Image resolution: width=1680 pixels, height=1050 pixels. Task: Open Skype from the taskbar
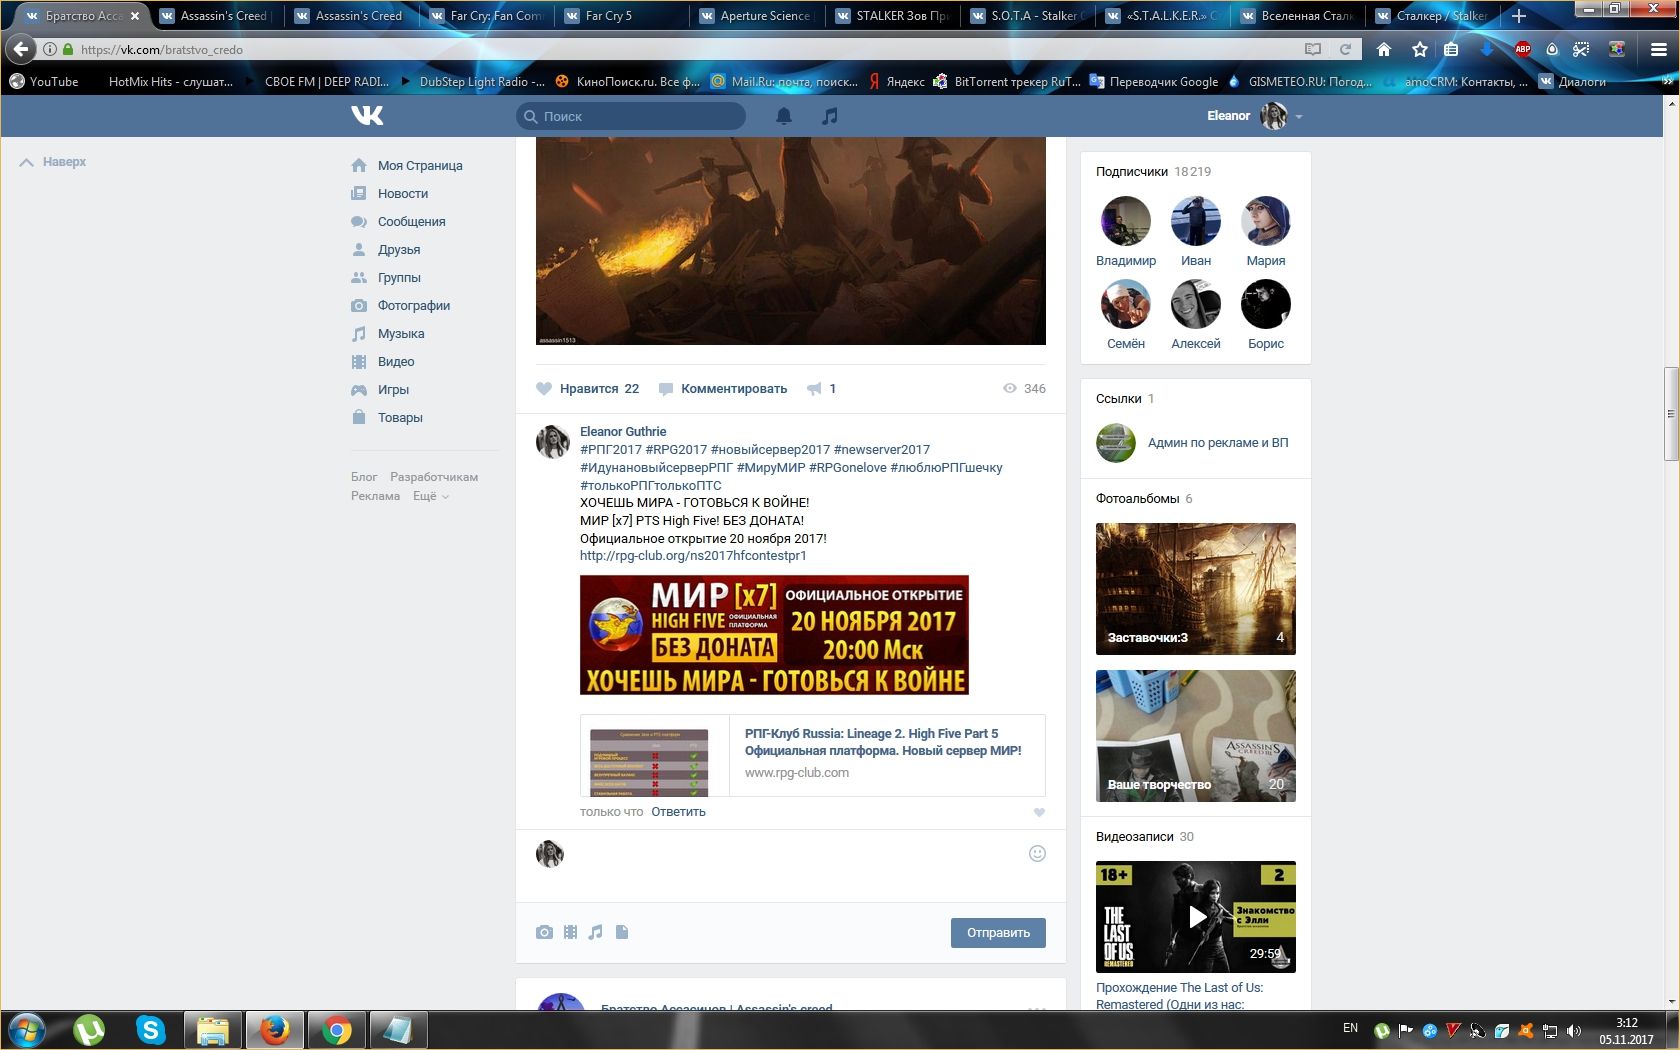[x=150, y=1030]
